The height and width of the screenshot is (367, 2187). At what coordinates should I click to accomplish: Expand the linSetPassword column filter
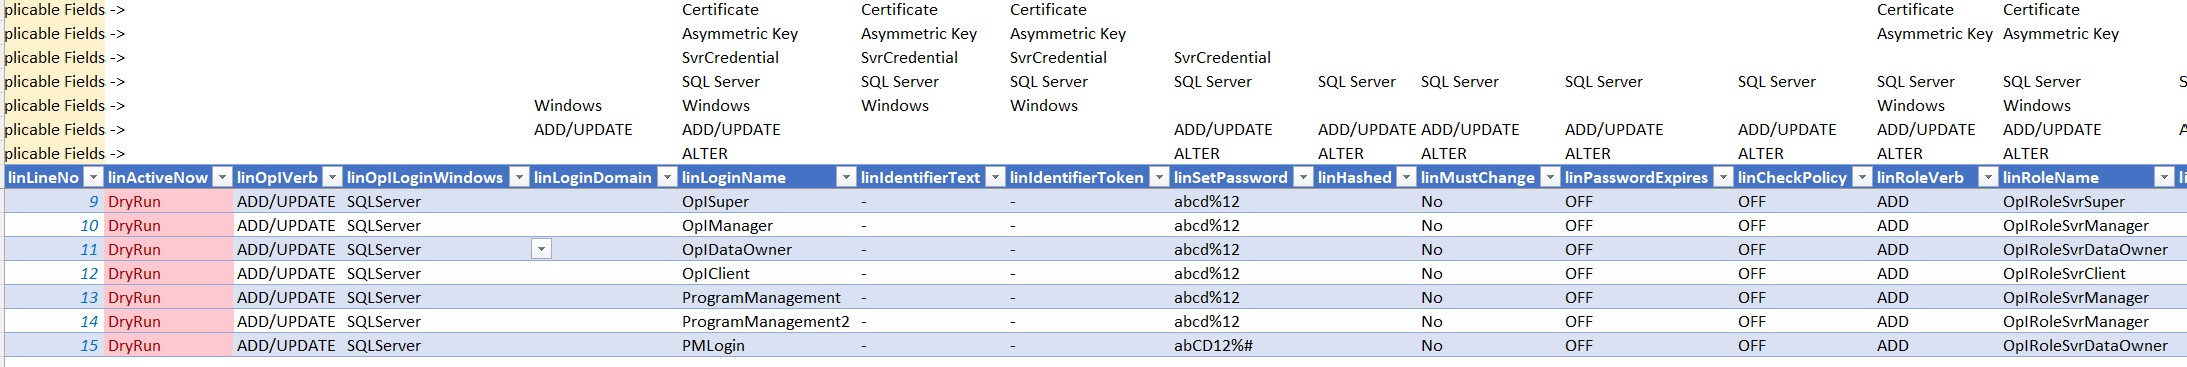click(1303, 178)
